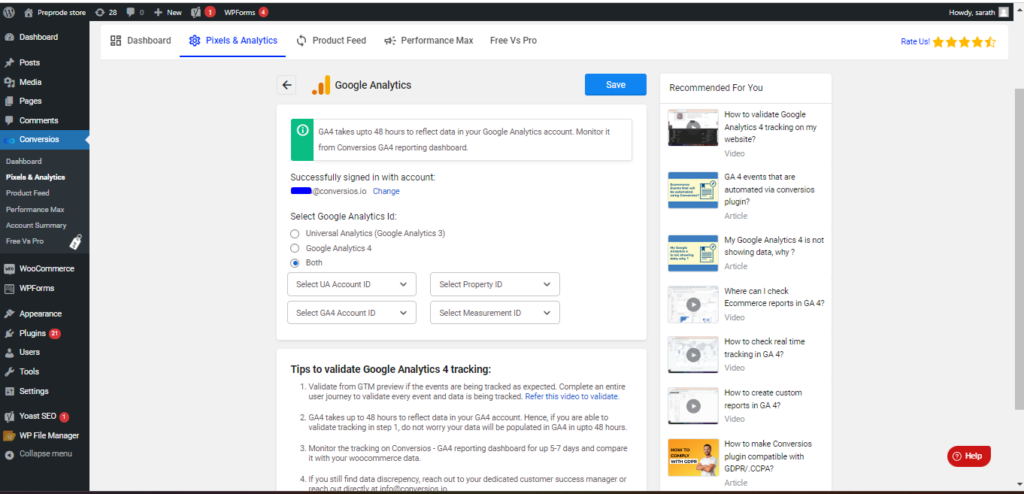Collapse the WordPress sidebar menu
Viewport: 1024px width, 494px height.
pos(44,454)
